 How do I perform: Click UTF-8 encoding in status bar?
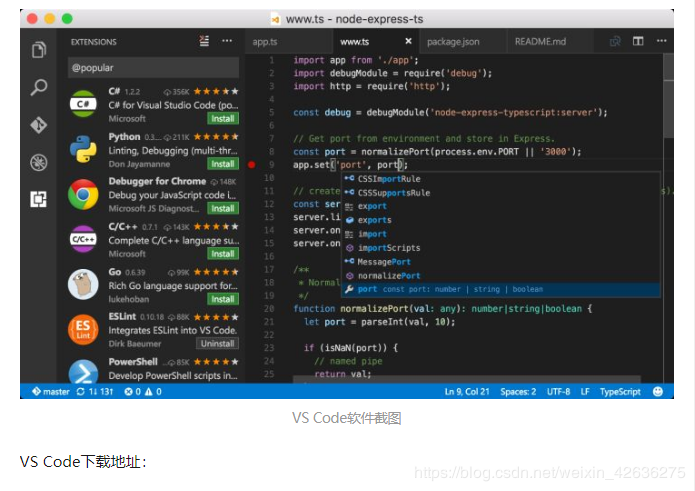click(558, 392)
